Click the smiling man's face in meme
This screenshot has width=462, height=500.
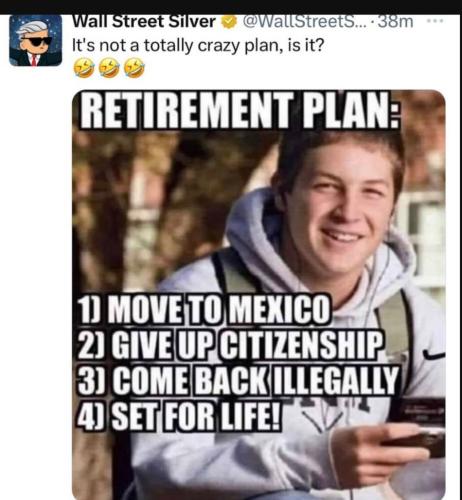[342, 207]
